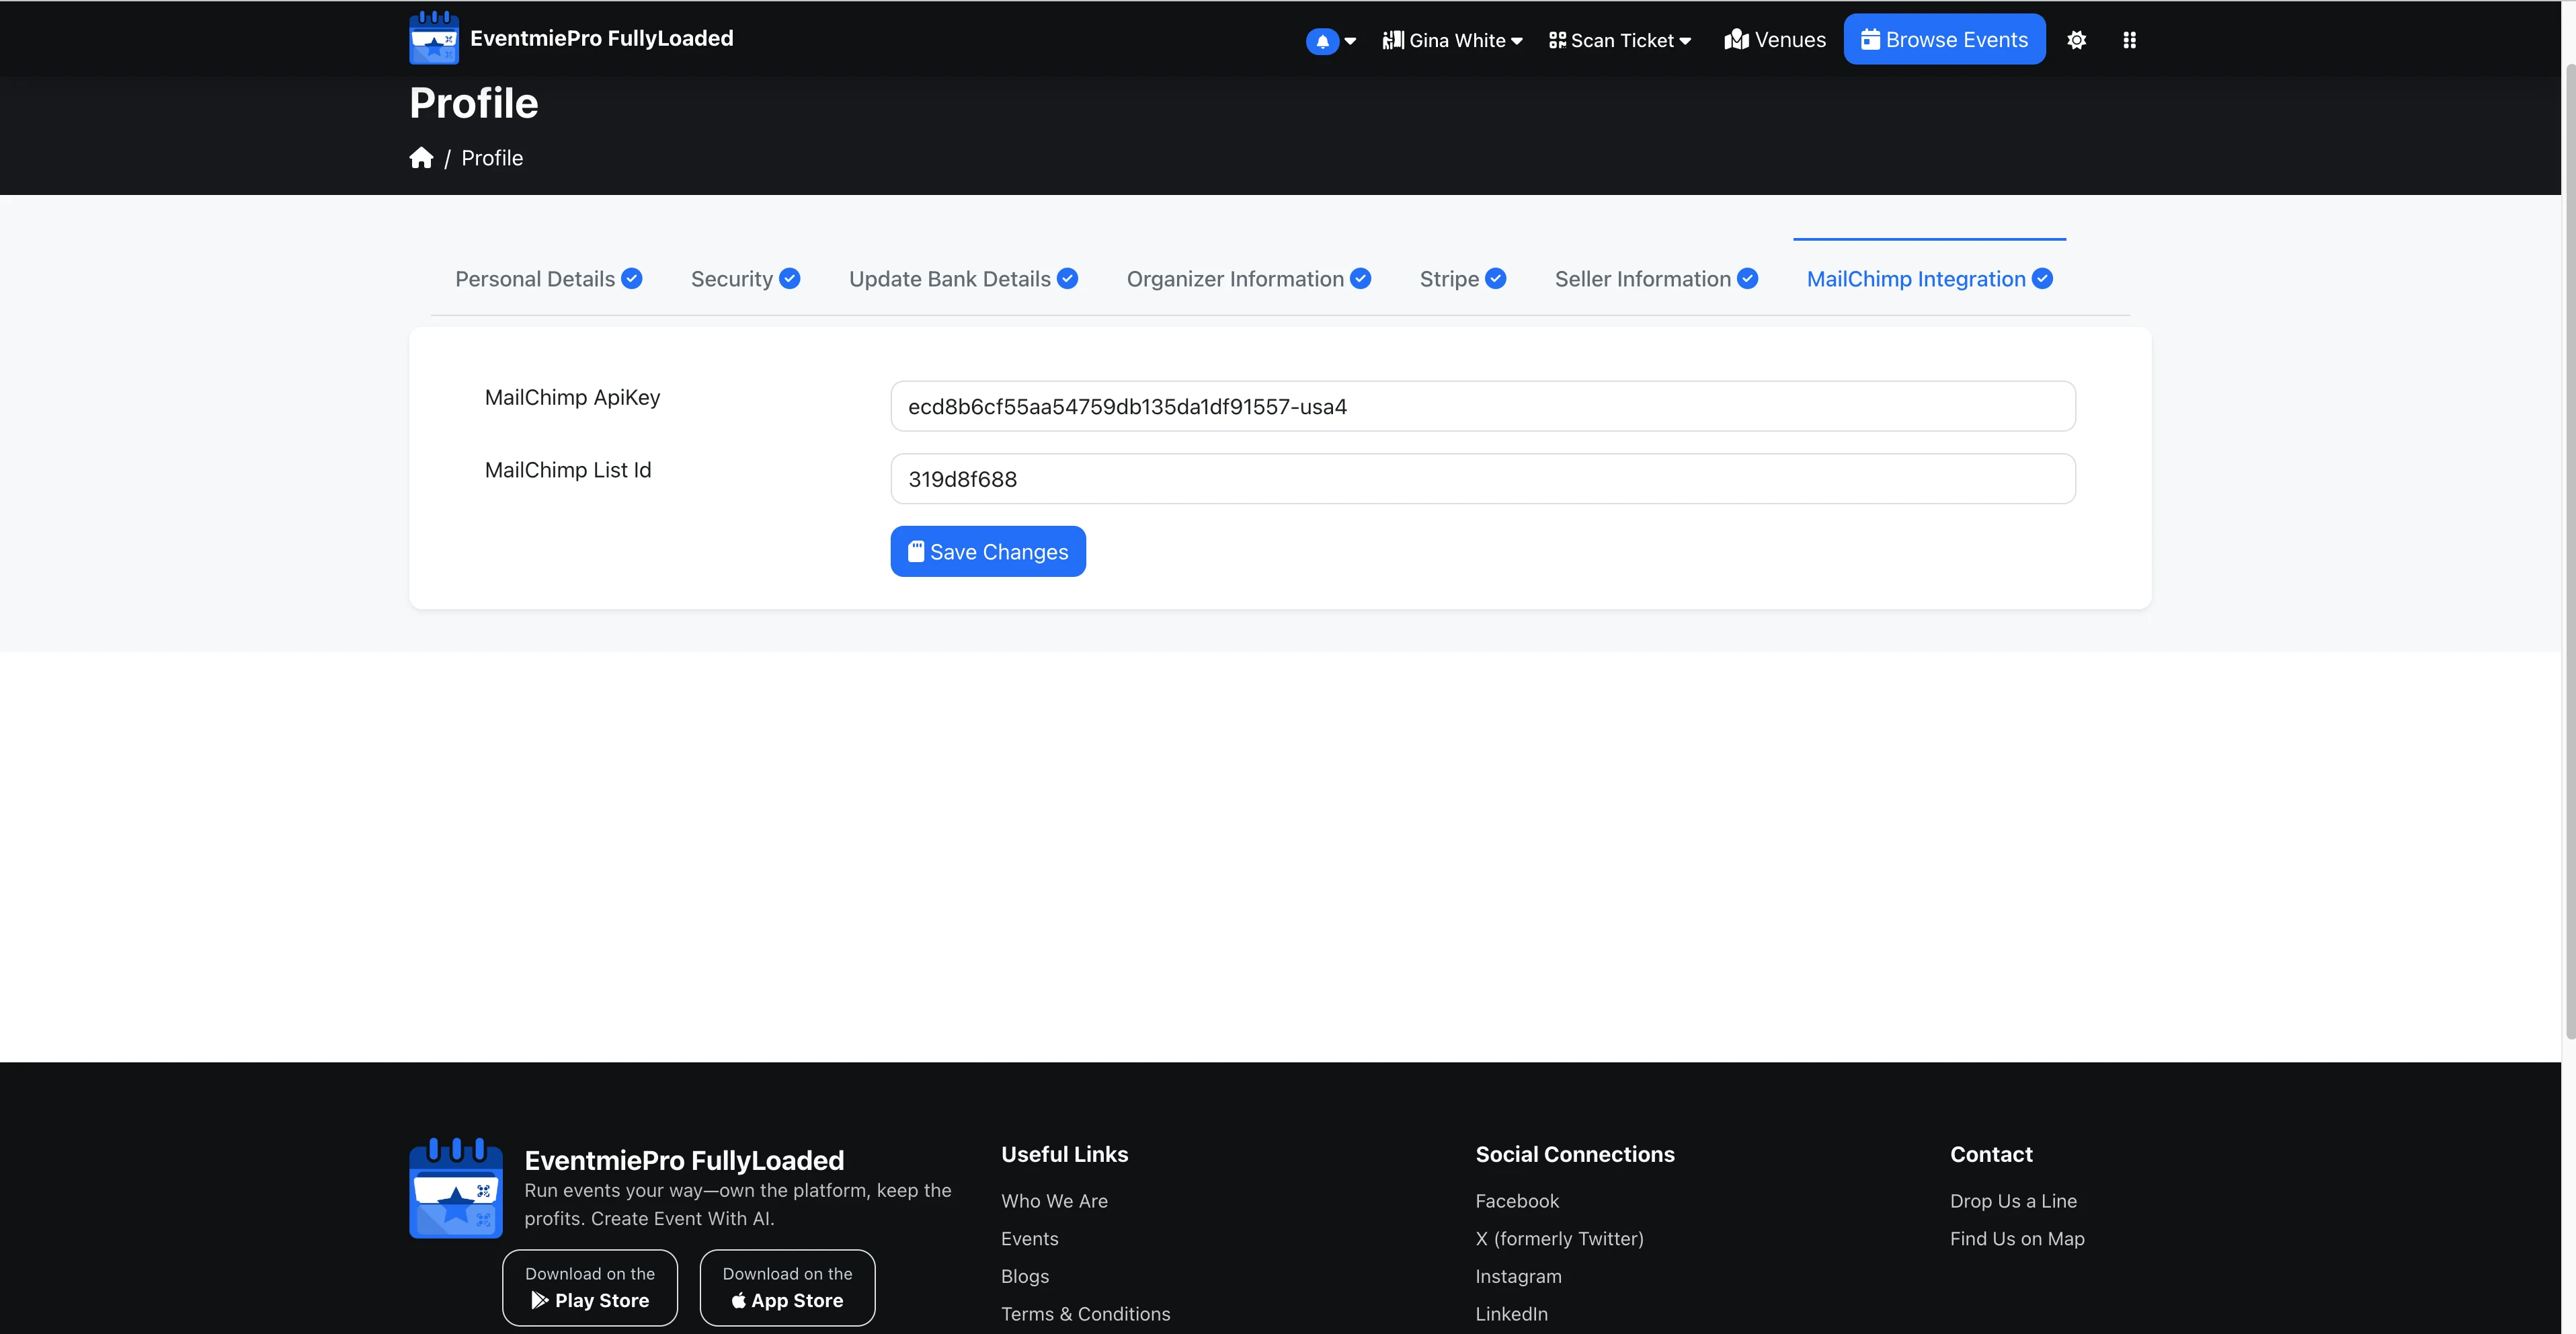Click the Organizer Information checkmark badge
Image resolution: width=2576 pixels, height=1334 pixels.
[1360, 279]
